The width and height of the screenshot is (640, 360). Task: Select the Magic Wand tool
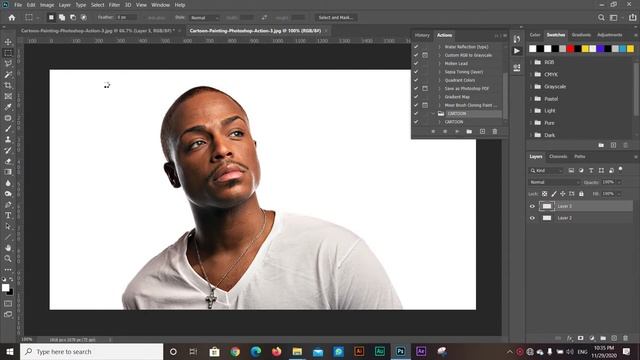pyautogui.click(x=8, y=75)
